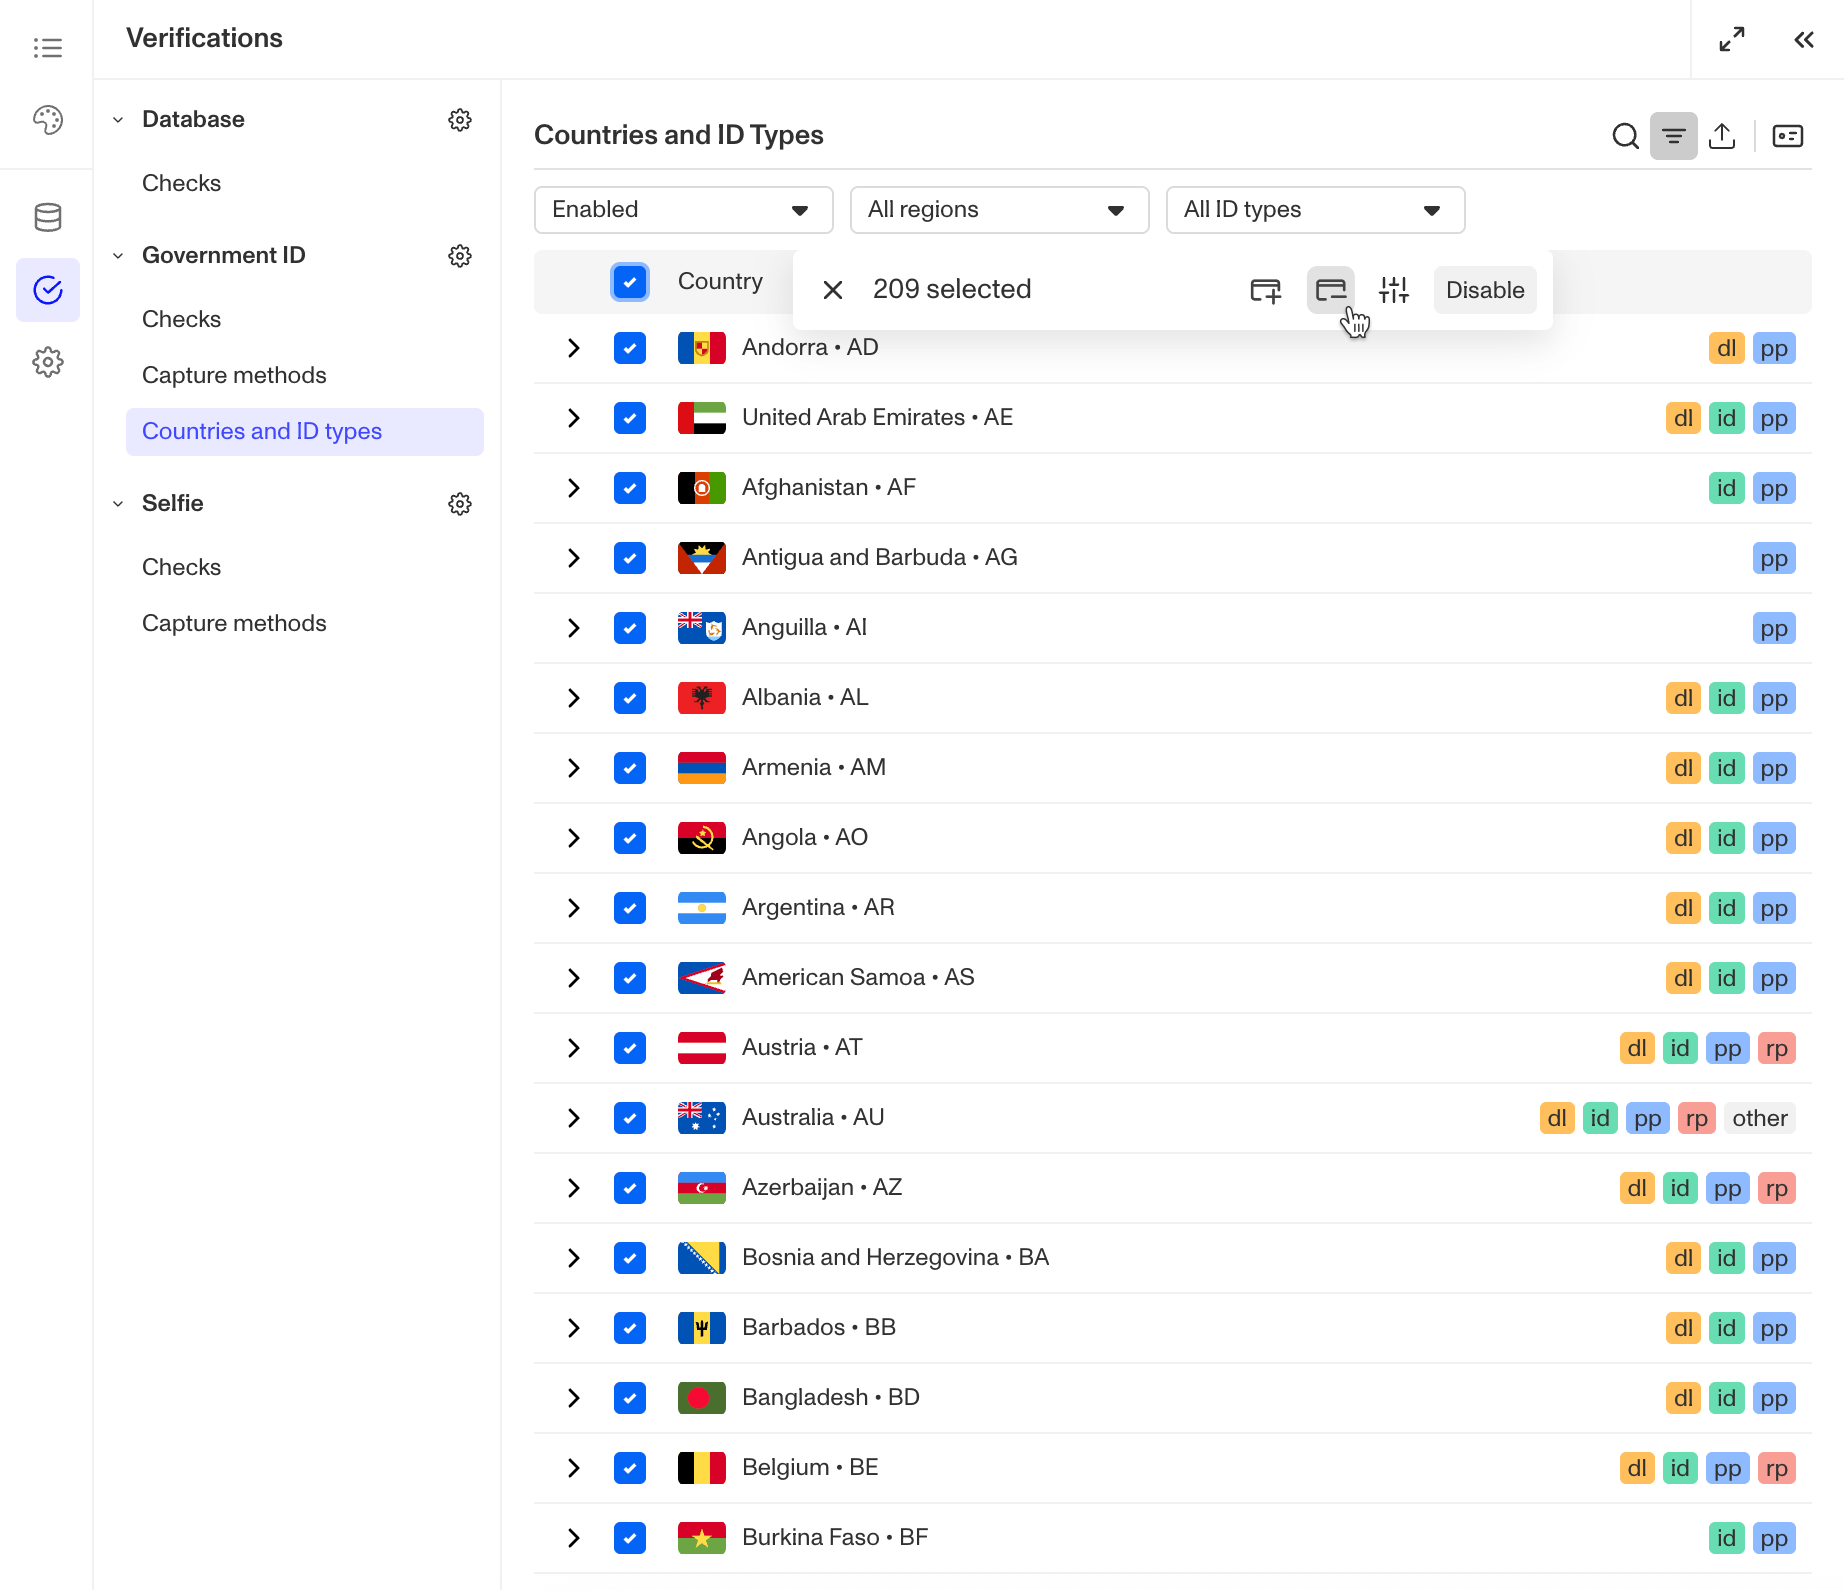The height and width of the screenshot is (1590, 1844).
Task: Open the Enabled status dropdown
Action: pos(684,210)
